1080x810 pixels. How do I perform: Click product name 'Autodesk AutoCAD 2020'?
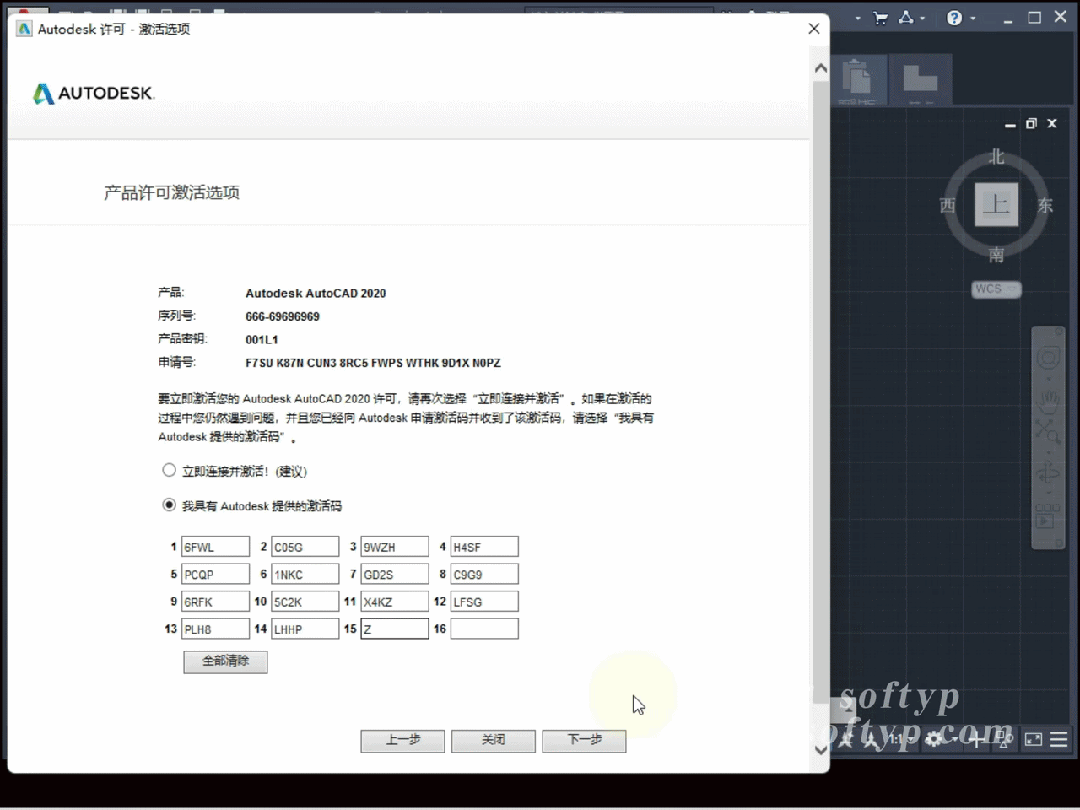[x=315, y=293]
